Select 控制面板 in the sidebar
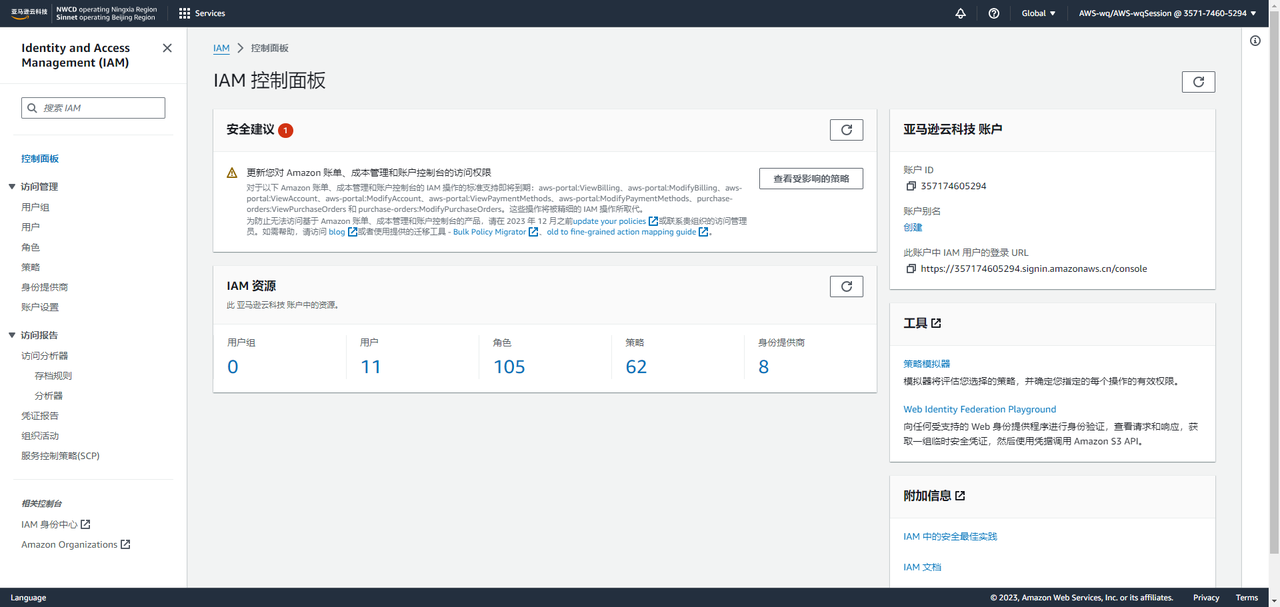The image size is (1280, 607). [40, 159]
